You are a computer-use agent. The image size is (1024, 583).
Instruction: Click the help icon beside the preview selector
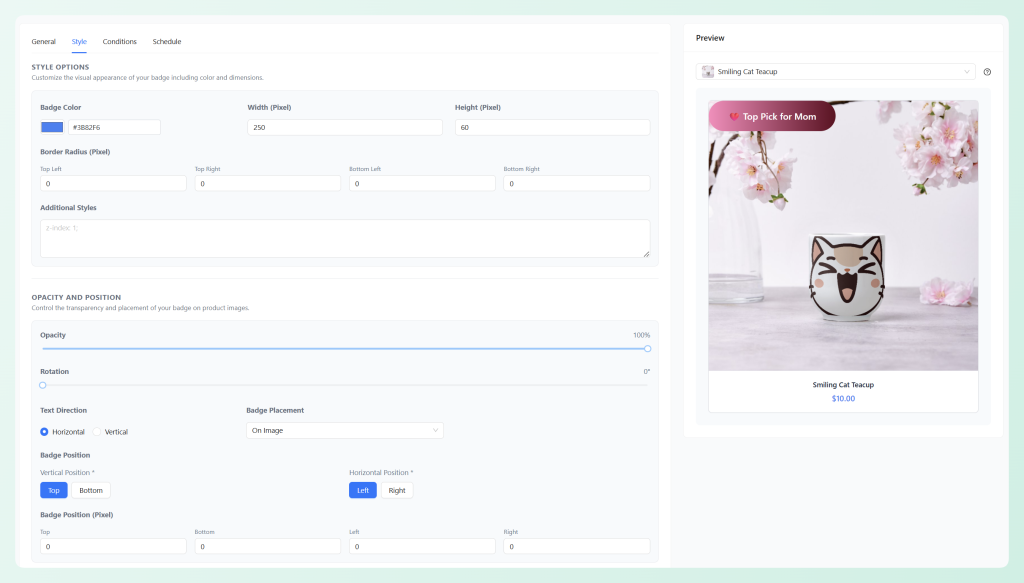tap(986, 71)
